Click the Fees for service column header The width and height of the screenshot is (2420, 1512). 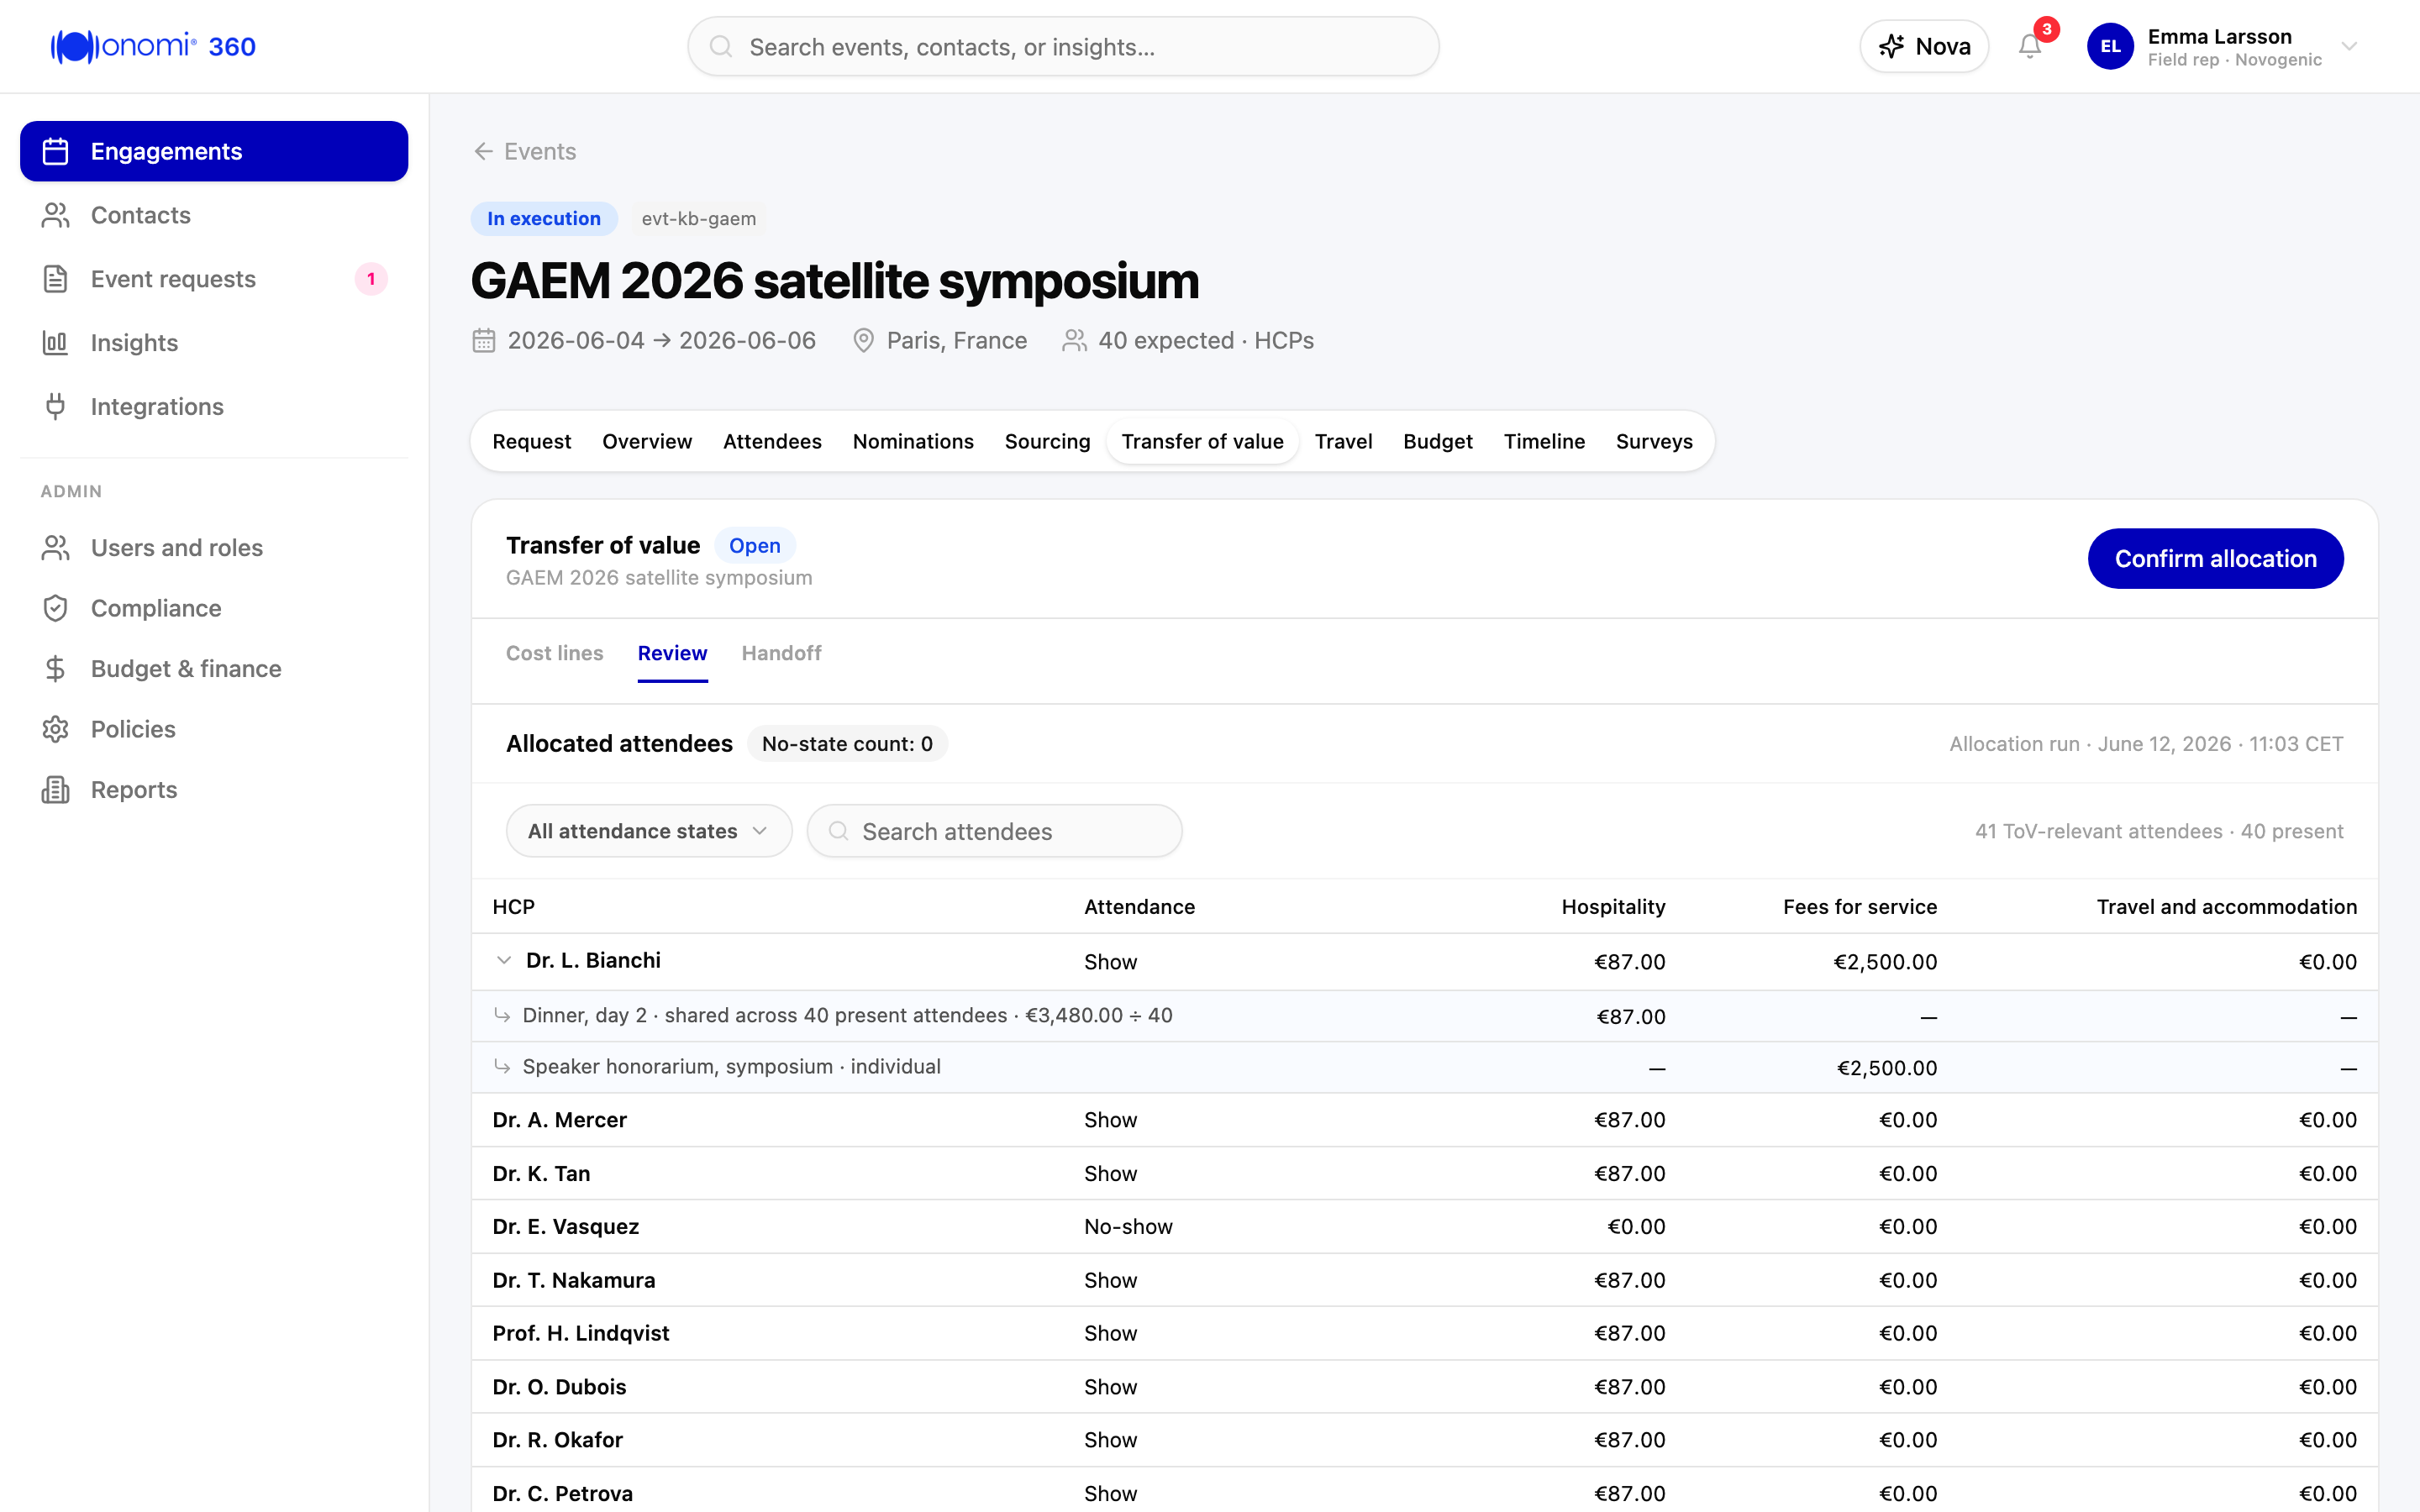point(1860,907)
